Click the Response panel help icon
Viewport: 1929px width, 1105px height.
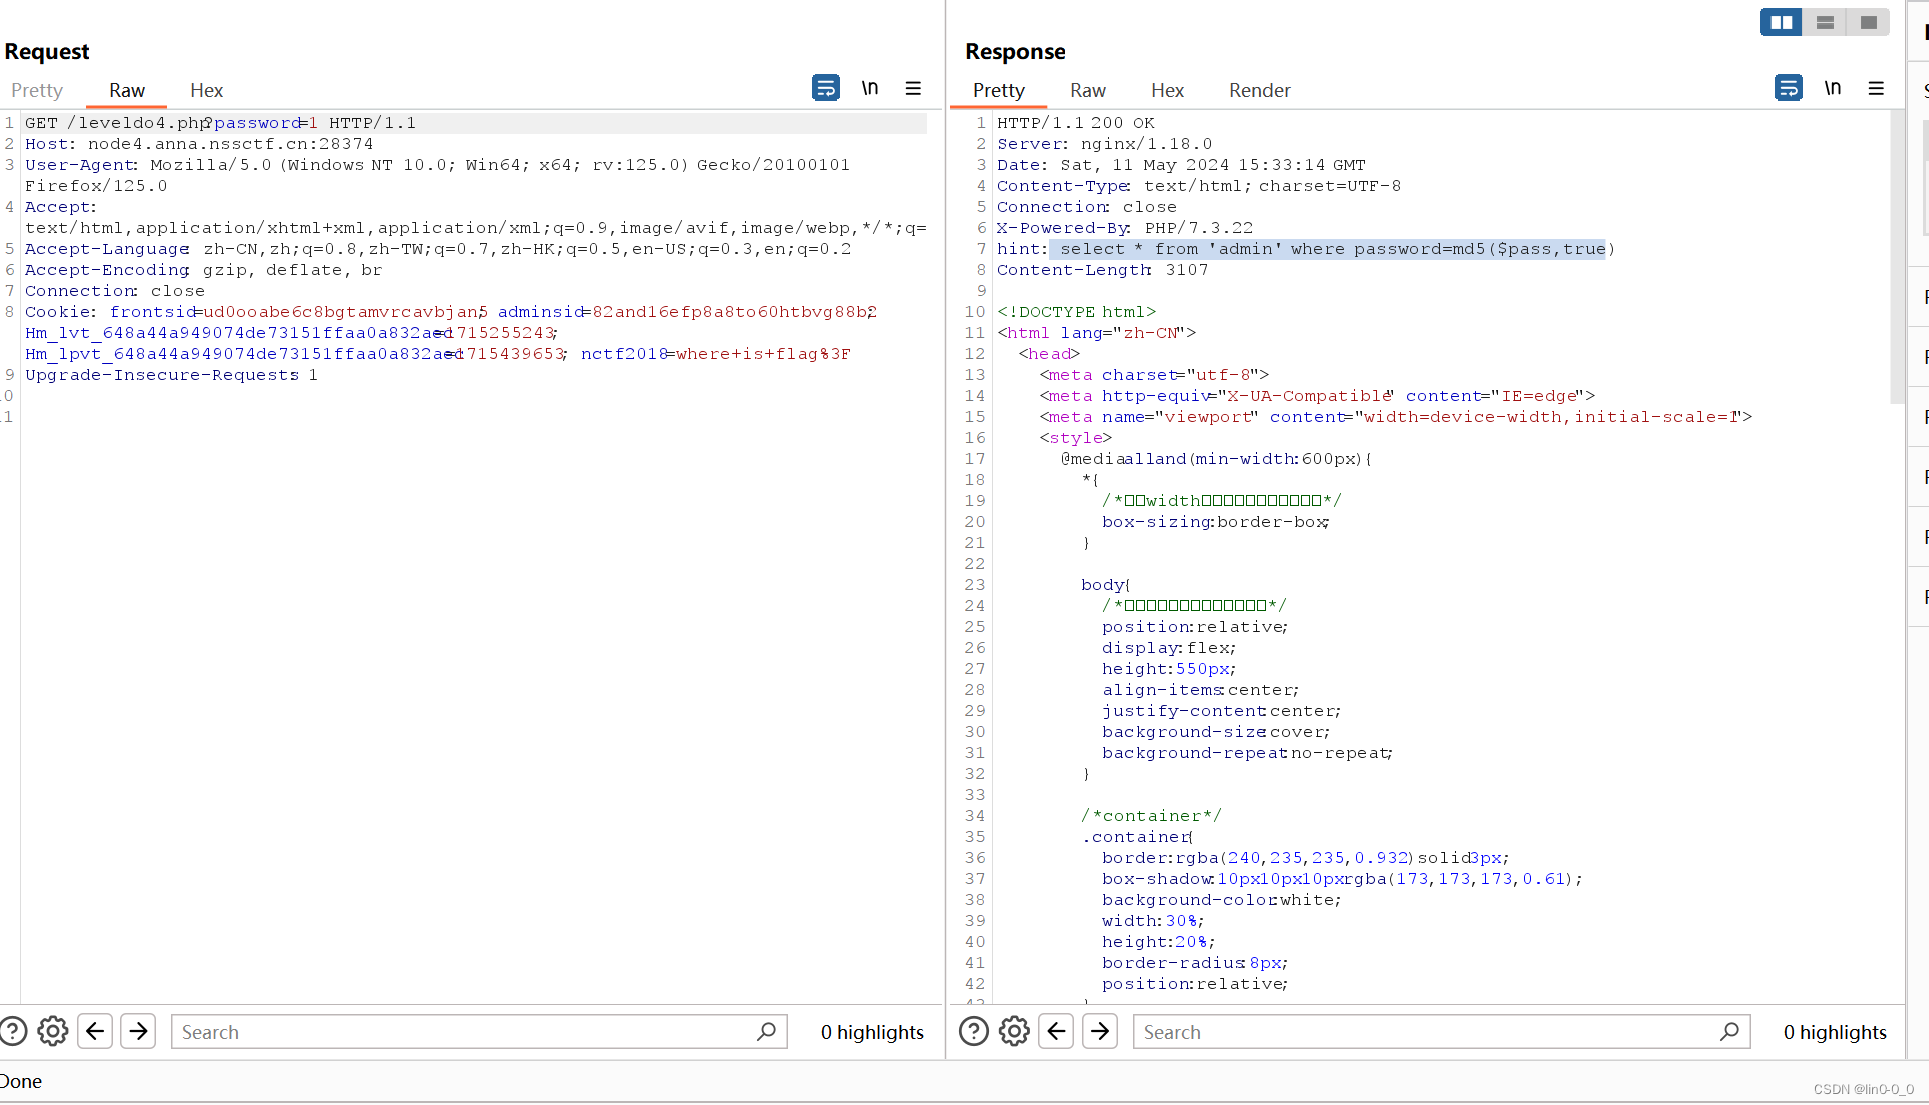pos(973,1031)
